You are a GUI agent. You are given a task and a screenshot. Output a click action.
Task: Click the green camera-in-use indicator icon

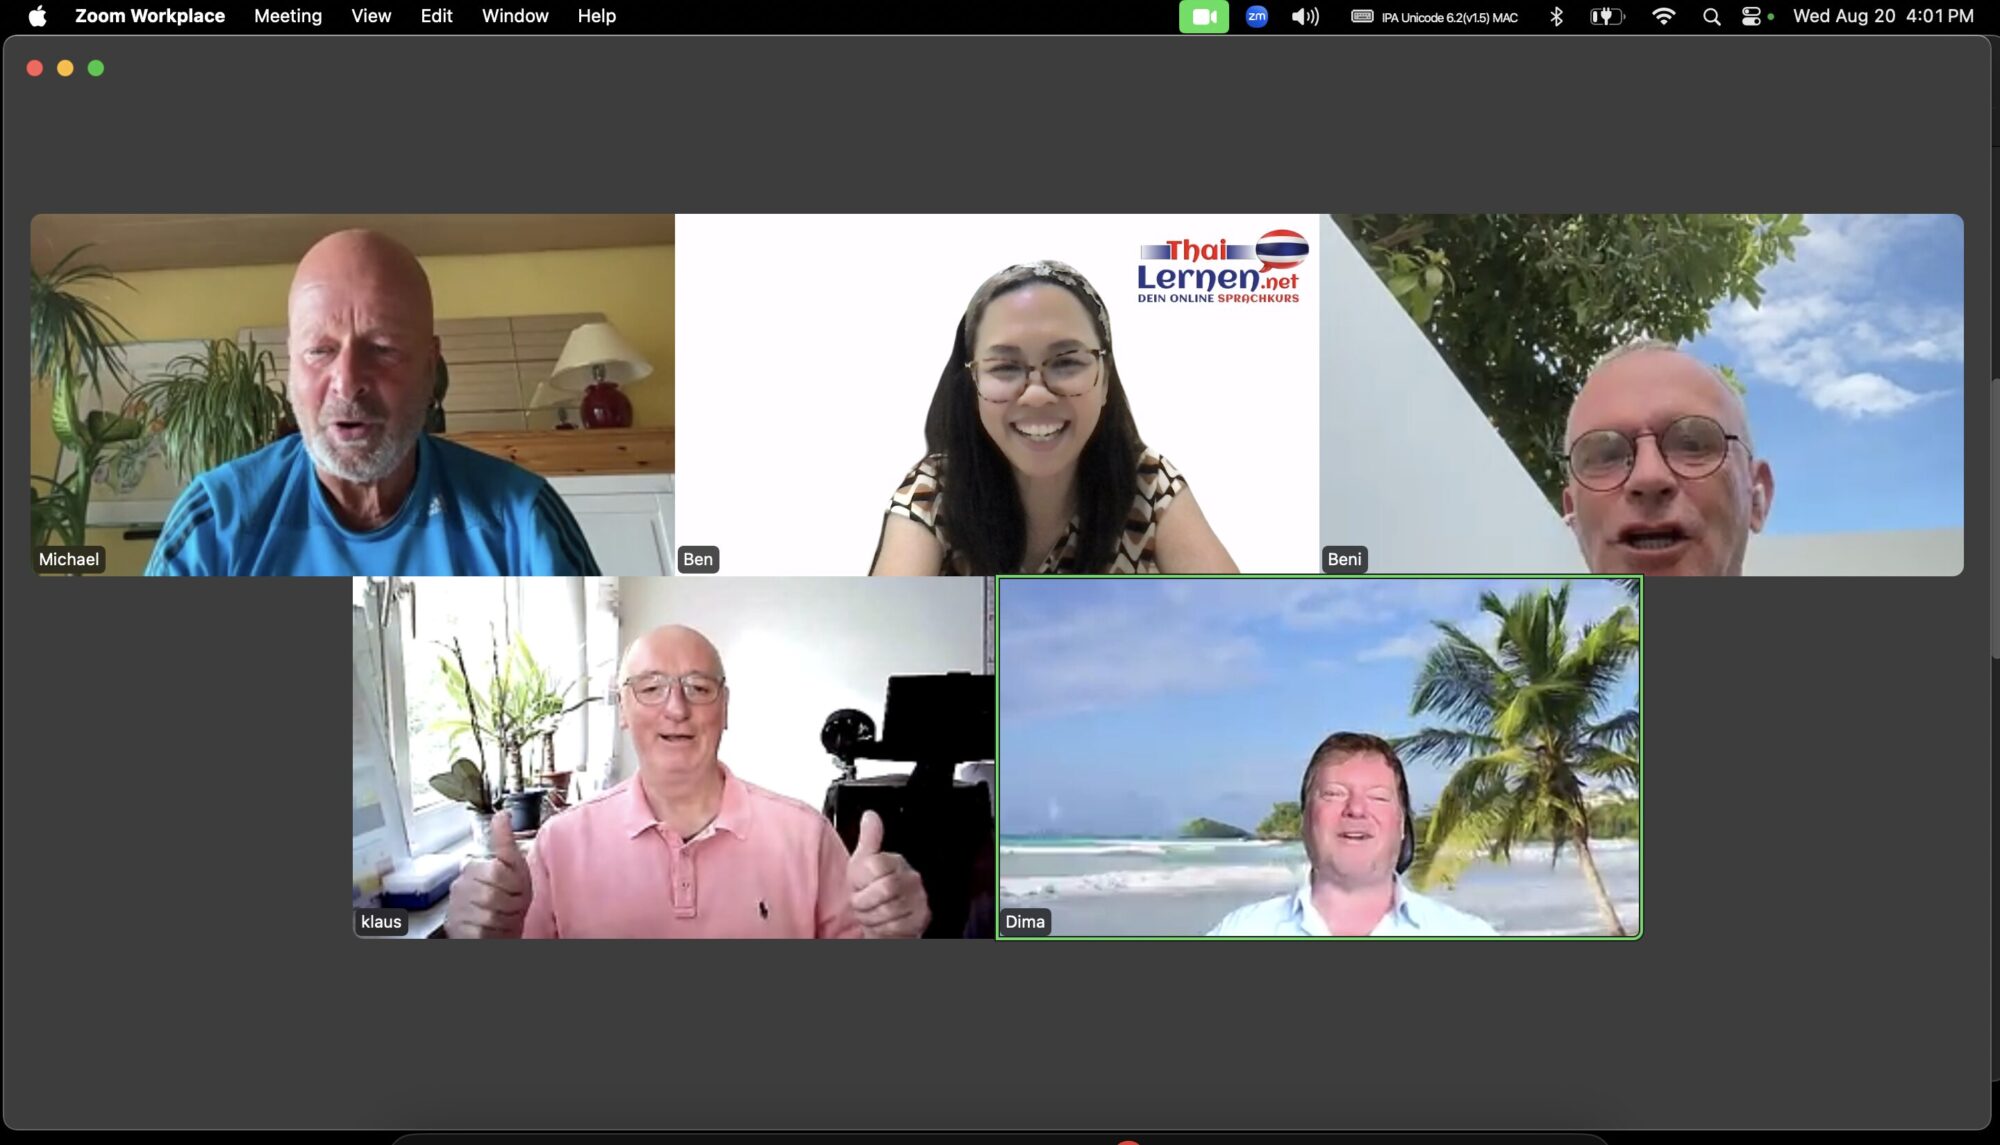pos(1203,16)
